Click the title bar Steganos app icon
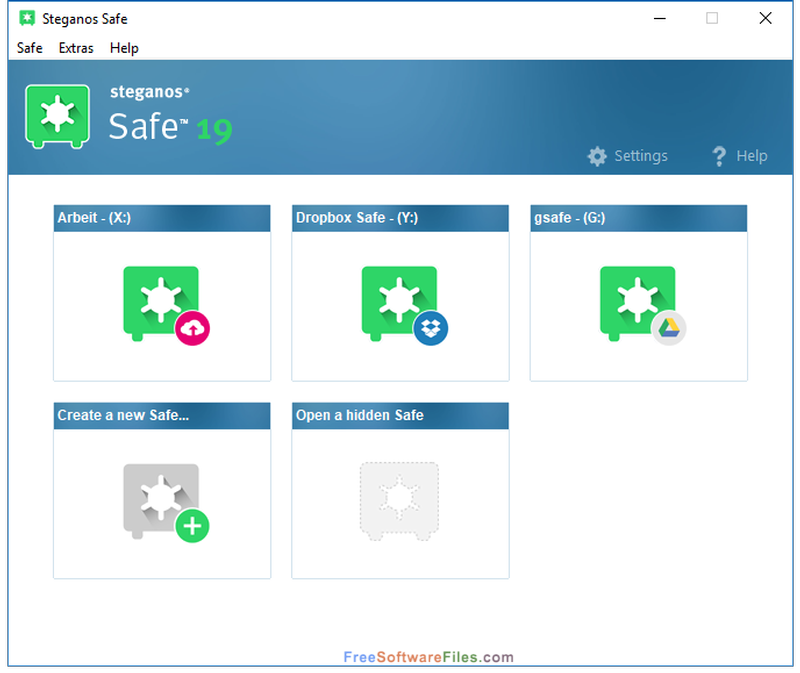 click(x=27, y=18)
